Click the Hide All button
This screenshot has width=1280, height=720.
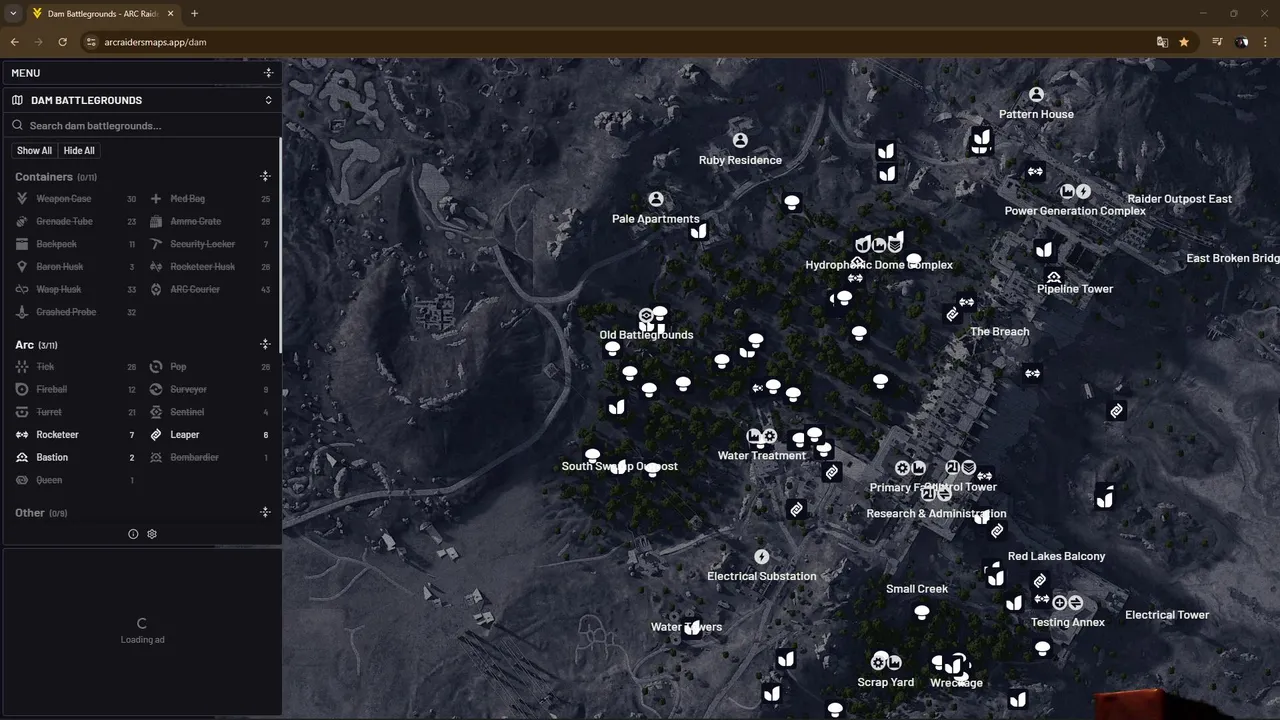(79, 151)
